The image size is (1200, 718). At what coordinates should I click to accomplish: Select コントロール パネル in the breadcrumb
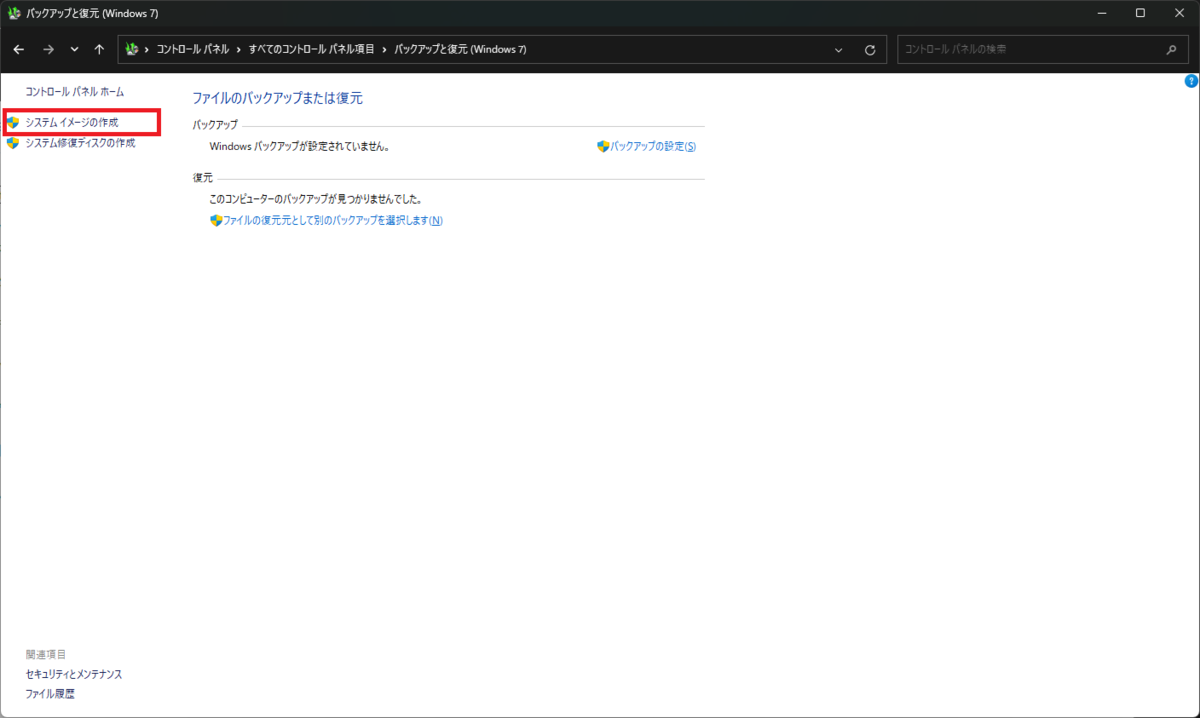point(193,49)
